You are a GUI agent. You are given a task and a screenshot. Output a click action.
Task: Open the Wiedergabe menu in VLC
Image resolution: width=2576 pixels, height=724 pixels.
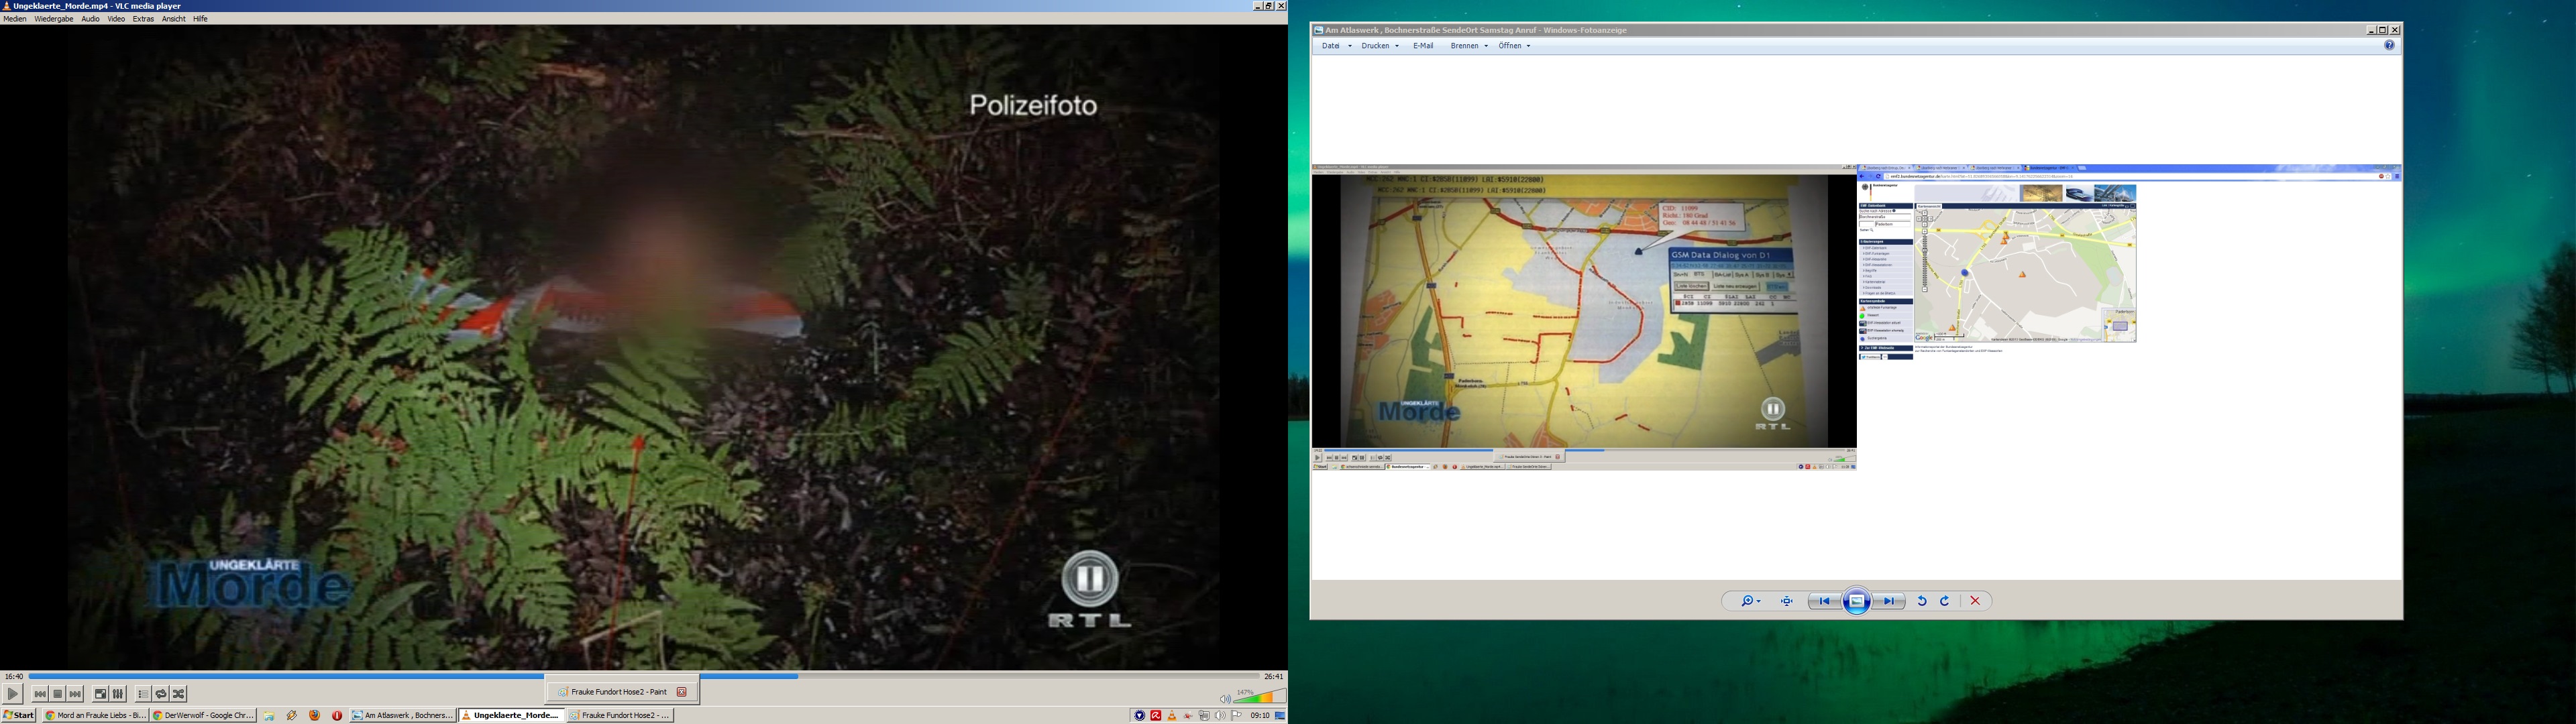54,19
